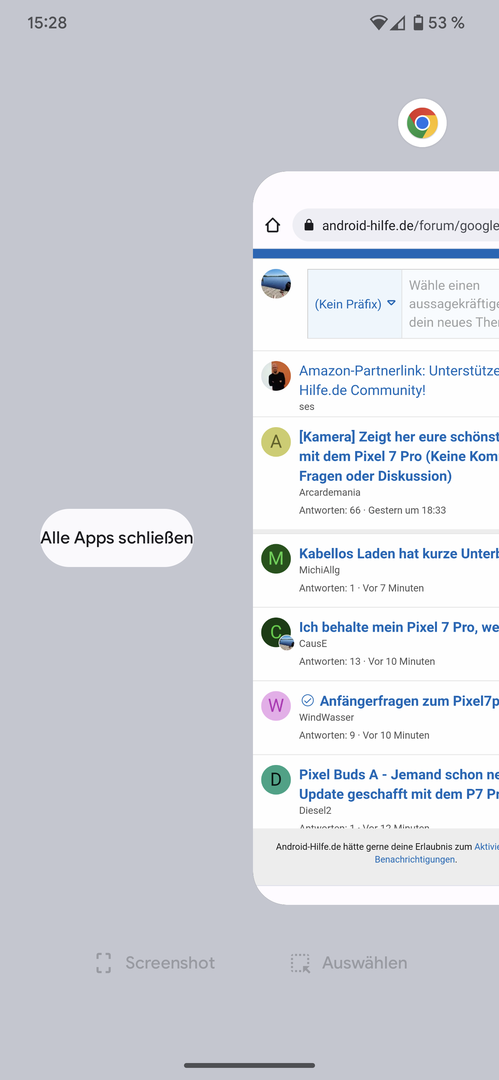Open the Chrome app icon menu

click(x=422, y=124)
